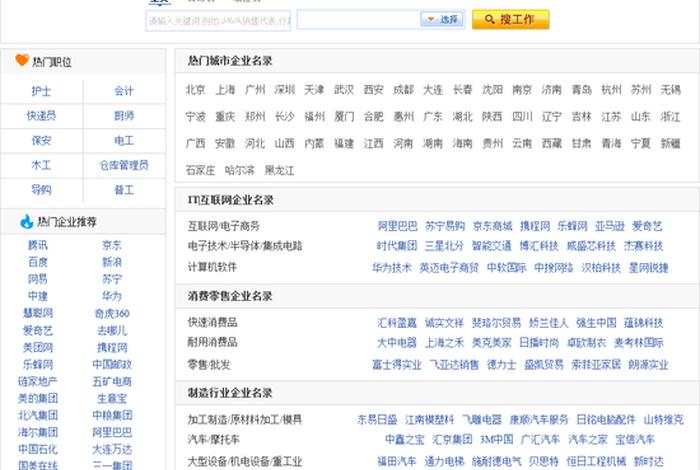700x470 pixels.
Task: Choose the 仓库管理员 job link
Action: click(124, 165)
